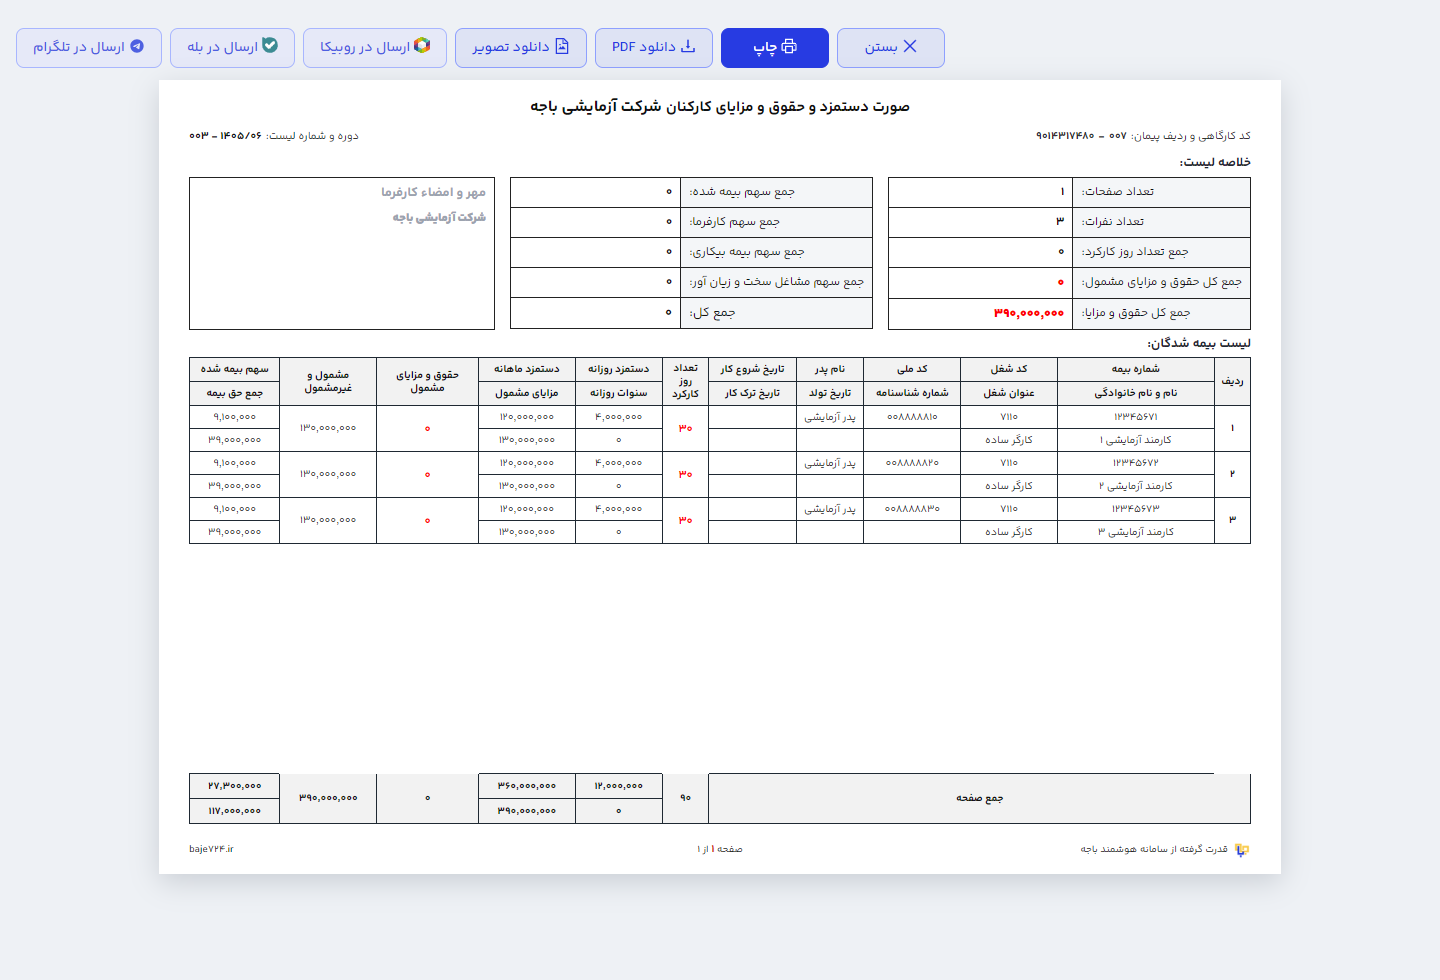Image resolution: width=1440 pixels, height=980 pixels.
Task: Click the red total value beside "جمع کل حقوق و مزایا"
Action: coord(1029,313)
